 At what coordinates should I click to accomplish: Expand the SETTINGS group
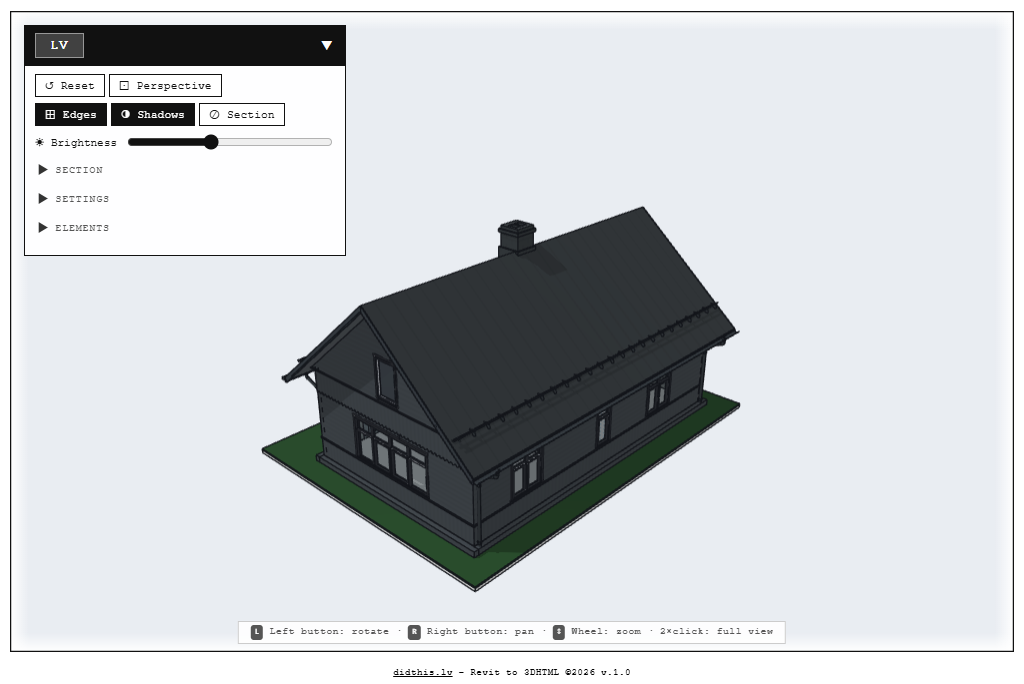click(74, 199)
